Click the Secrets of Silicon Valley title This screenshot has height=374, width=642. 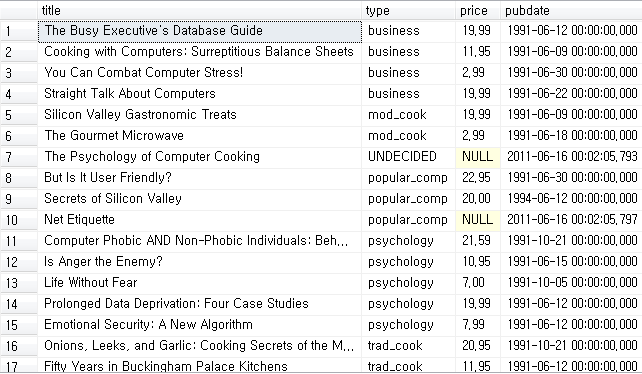[x=113, y=199]
